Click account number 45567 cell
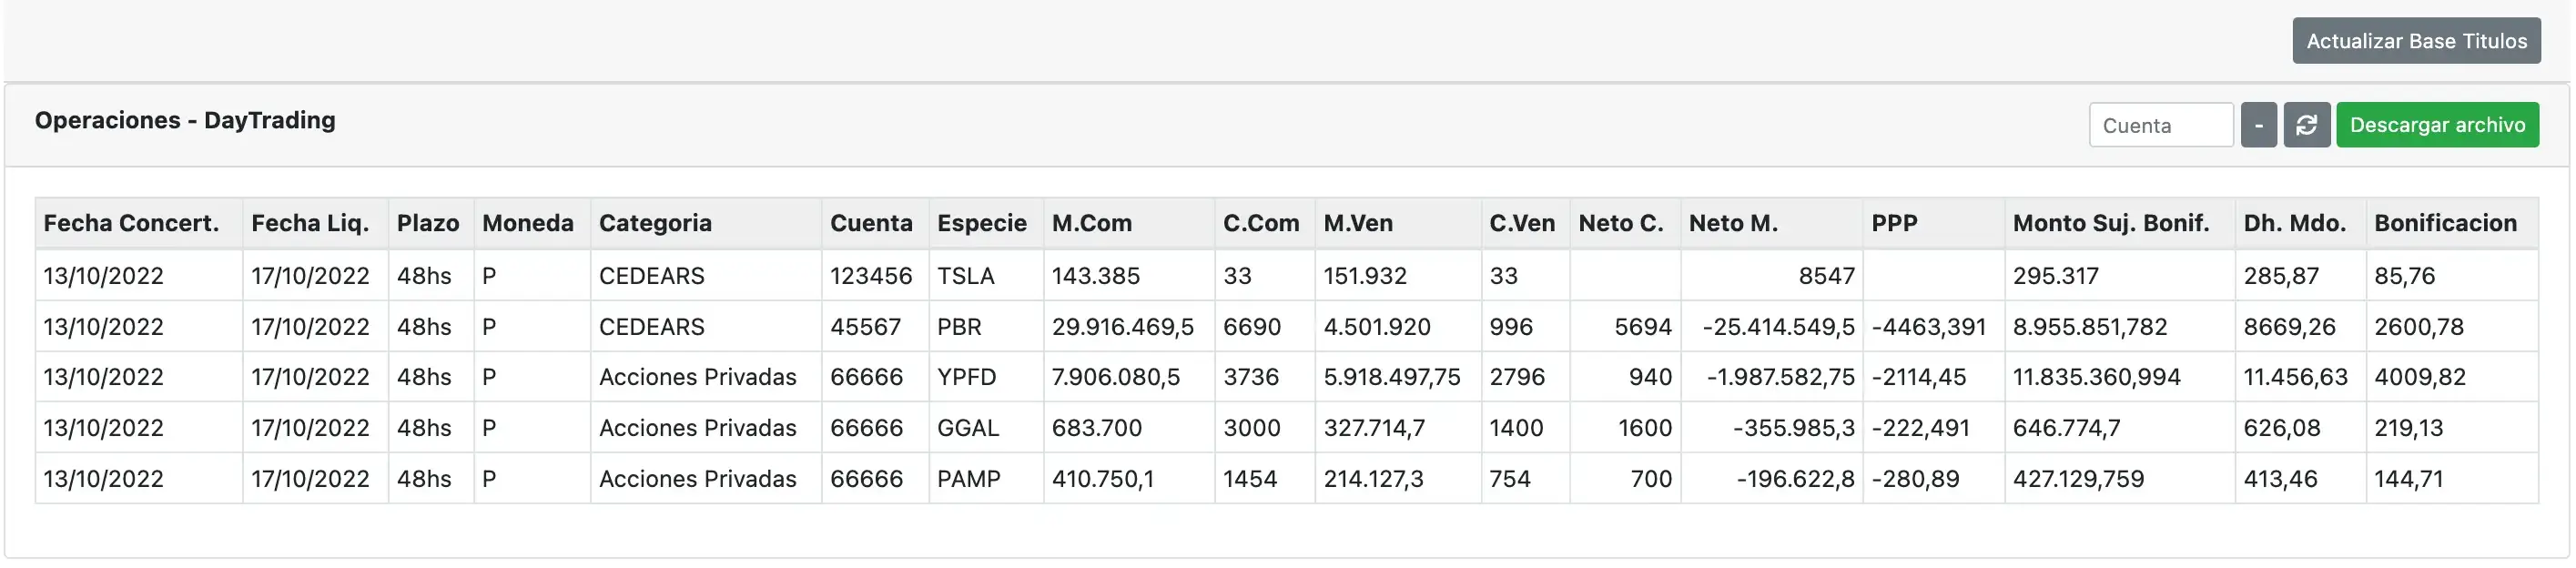 coord(865,327)
